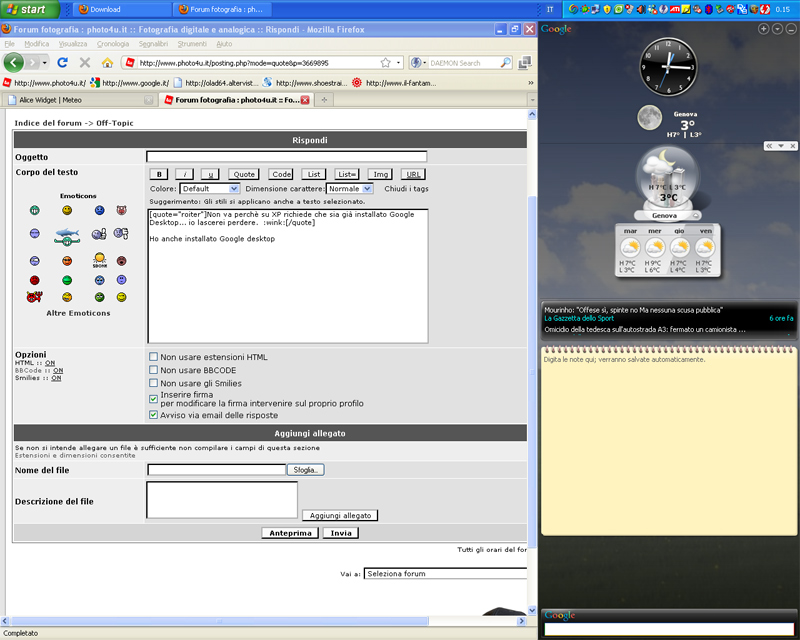Click the Windows start button

30,9
